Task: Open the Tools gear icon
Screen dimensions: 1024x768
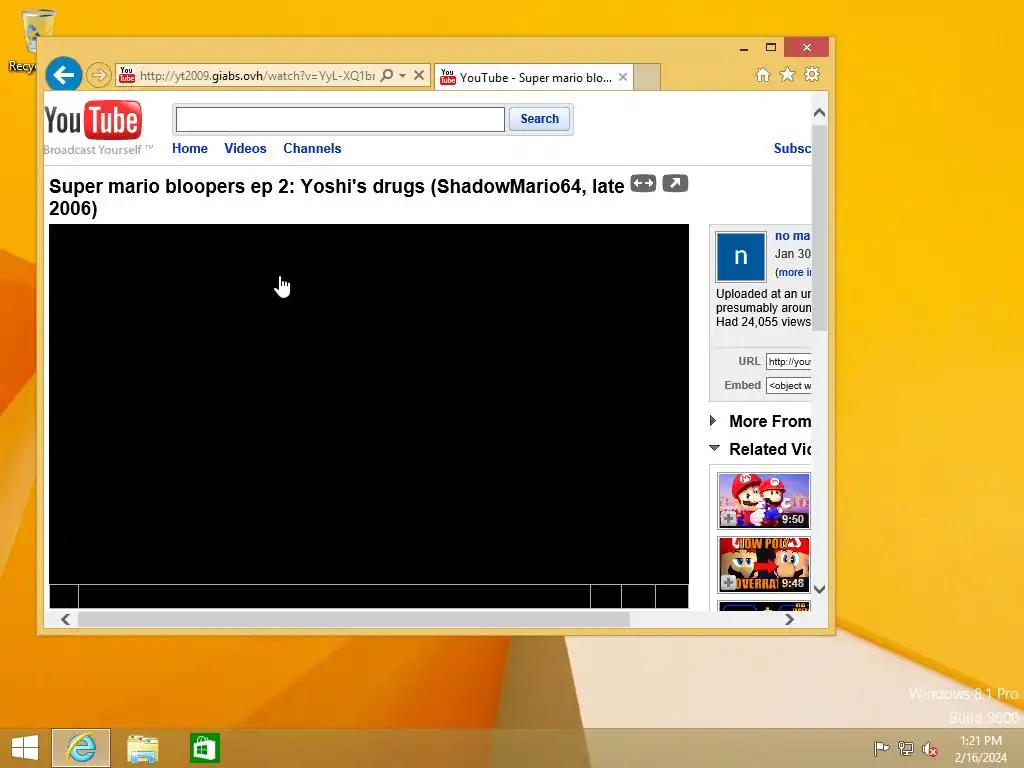Action: (812, 74)
